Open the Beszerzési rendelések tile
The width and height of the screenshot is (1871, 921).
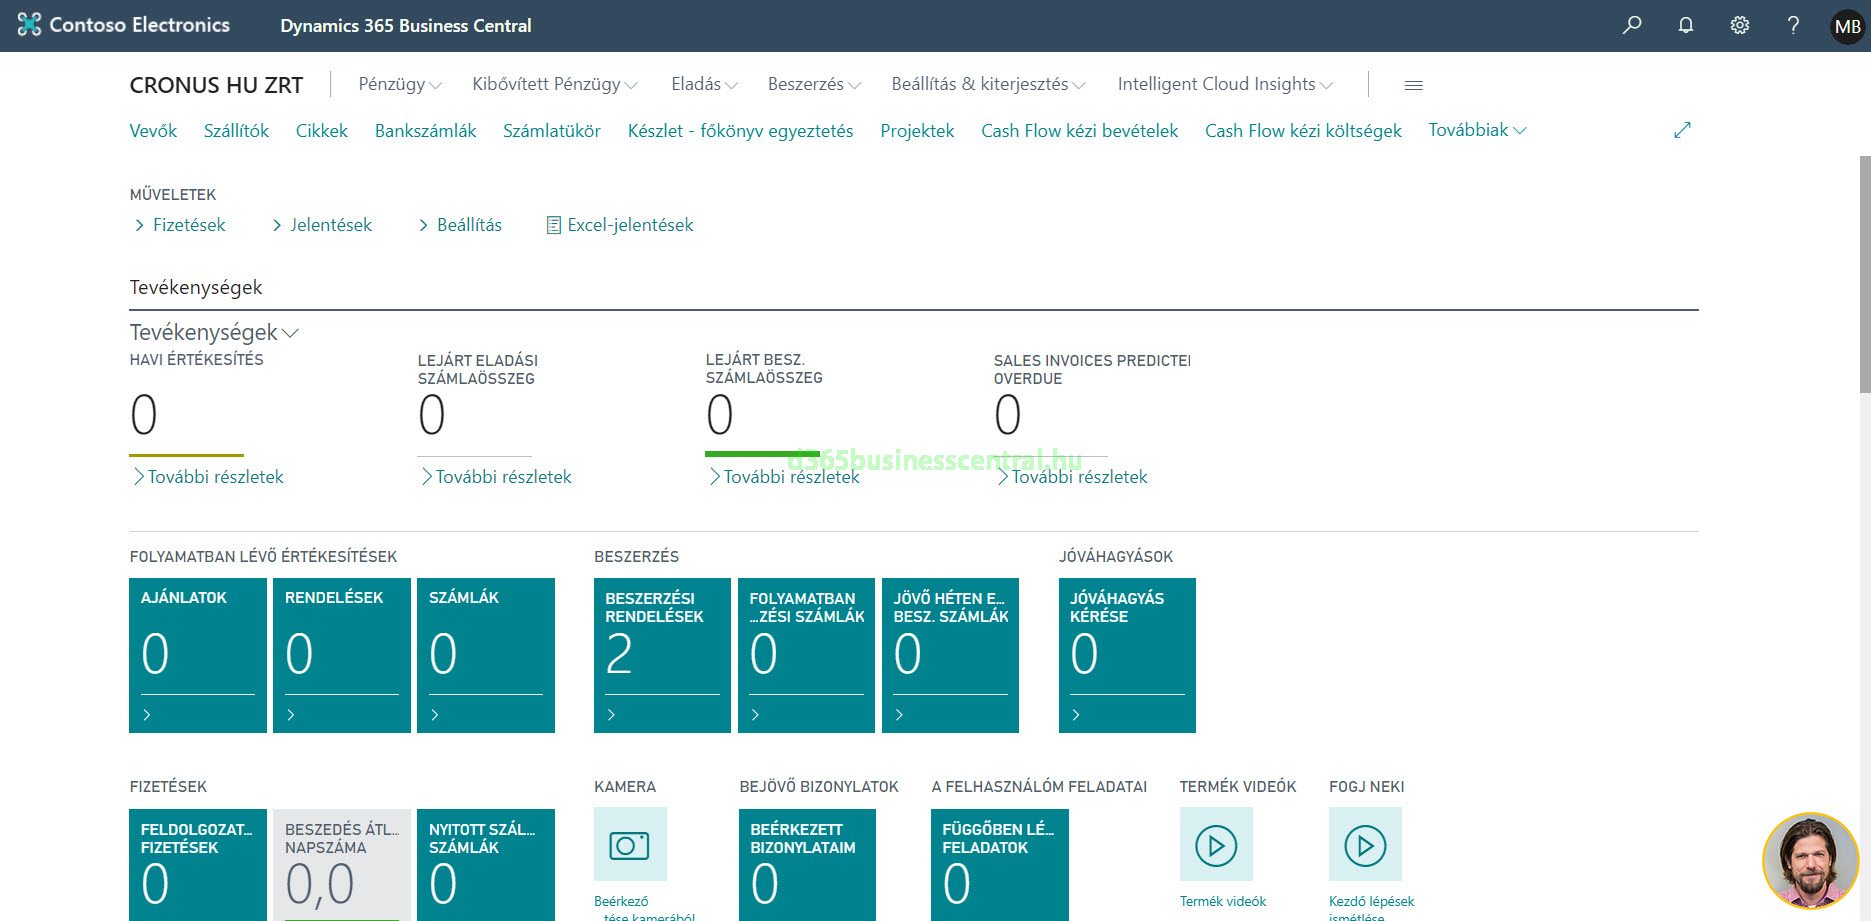(662, 655)
